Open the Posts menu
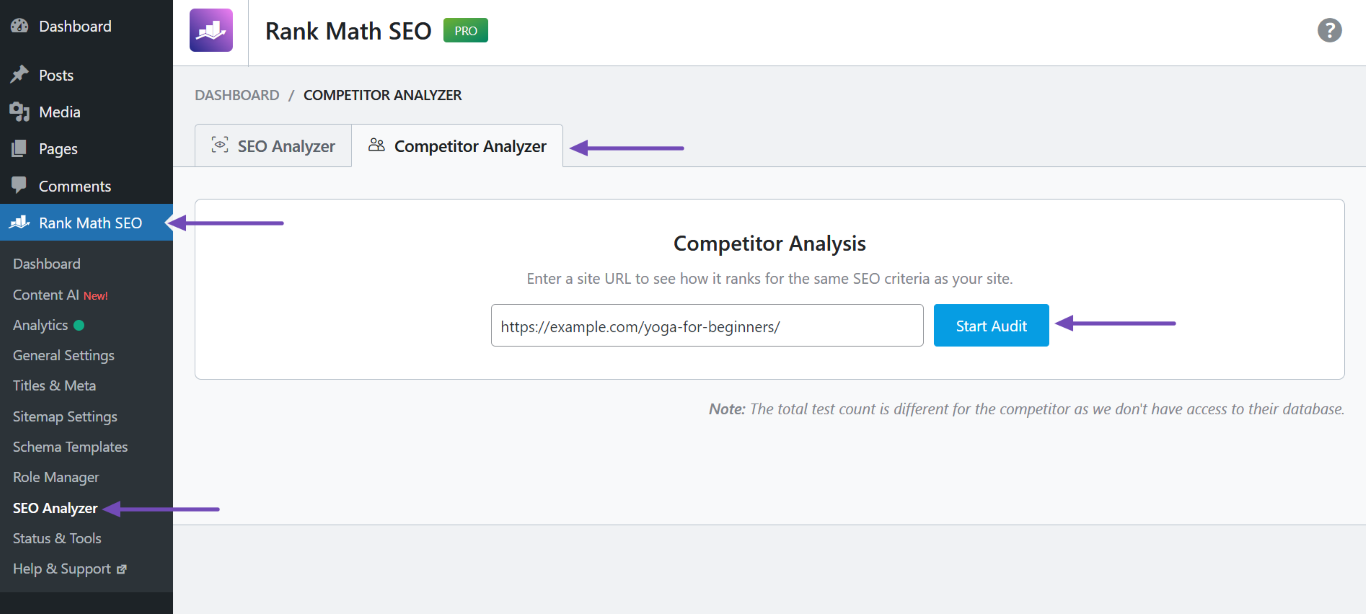Screen dimensions: 1366x614 click(x=86, y=75)
